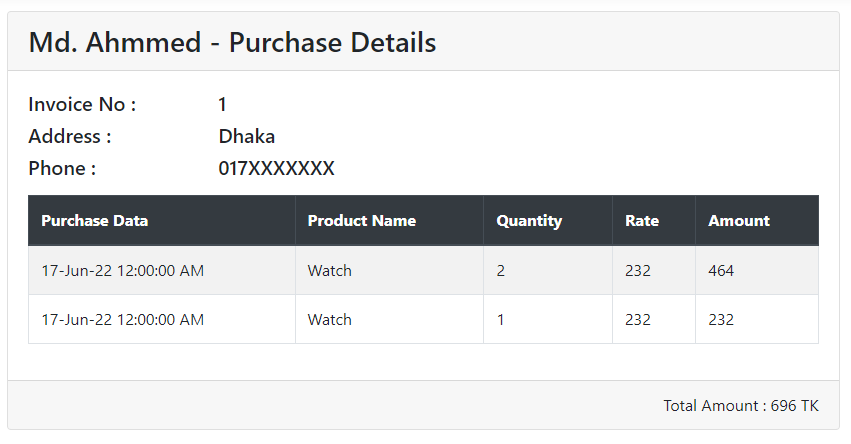Click the Md. Ahmmed - Purchase Details heading
Image resolution: width=851 pixels, height=444 pixels.
(232, 42)
